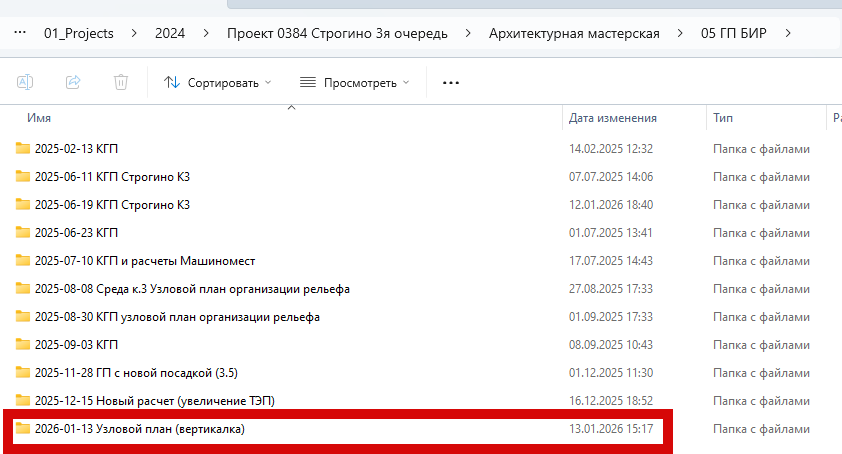842x454 pixels.
Task: Click folder icon of 2025-06-23 КГП
Action: click(x=23, y=232)
